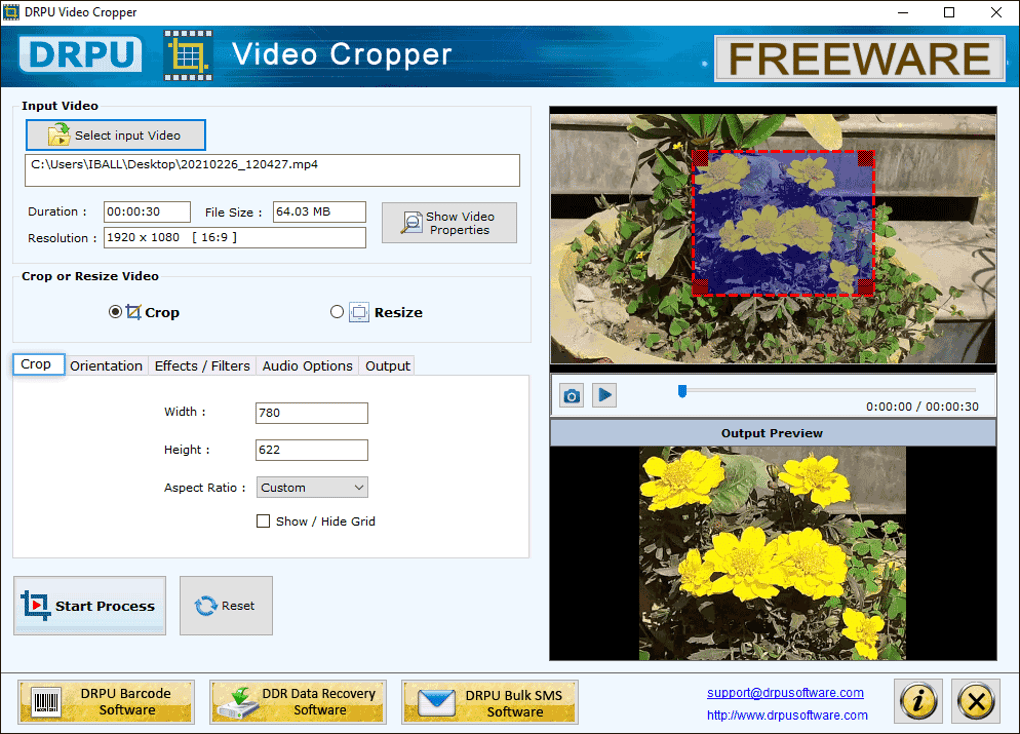The height and width of the screenshot is (734, 1020).
Task: Open DRPU Barcode Software
Action: (106, 702)
